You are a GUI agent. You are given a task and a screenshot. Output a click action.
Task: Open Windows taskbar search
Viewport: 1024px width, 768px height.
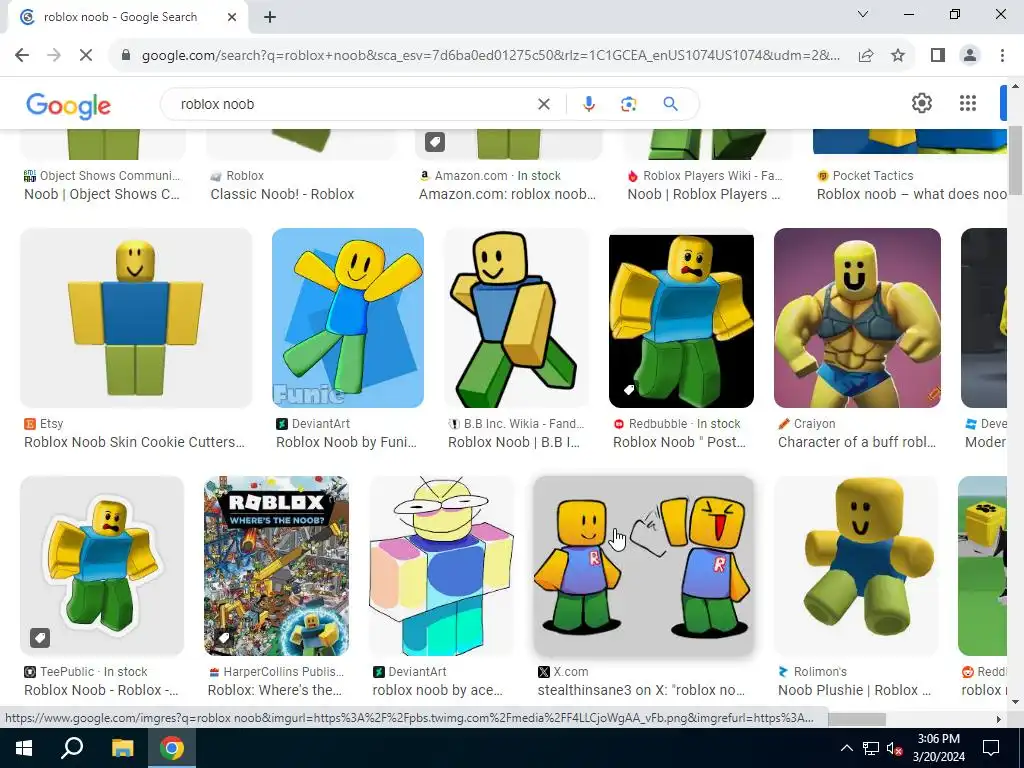point(72,748)
